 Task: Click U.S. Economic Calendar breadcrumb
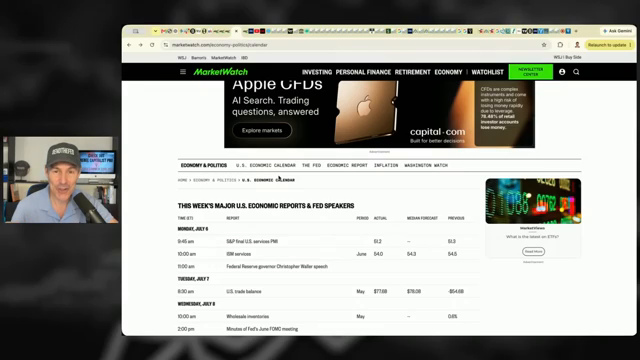(268, 180)
